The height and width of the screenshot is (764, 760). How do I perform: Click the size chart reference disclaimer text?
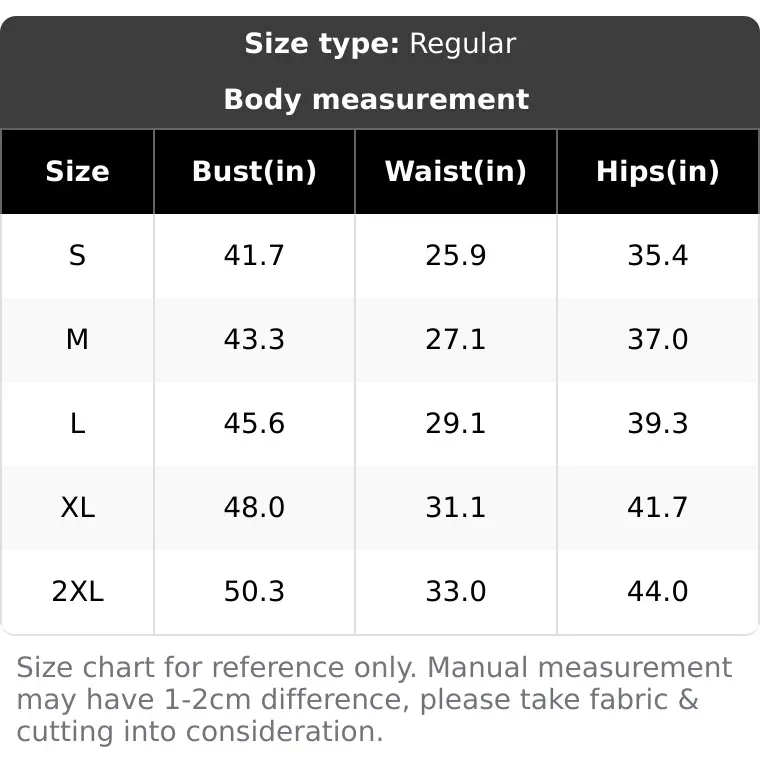[x=374, y=699]
